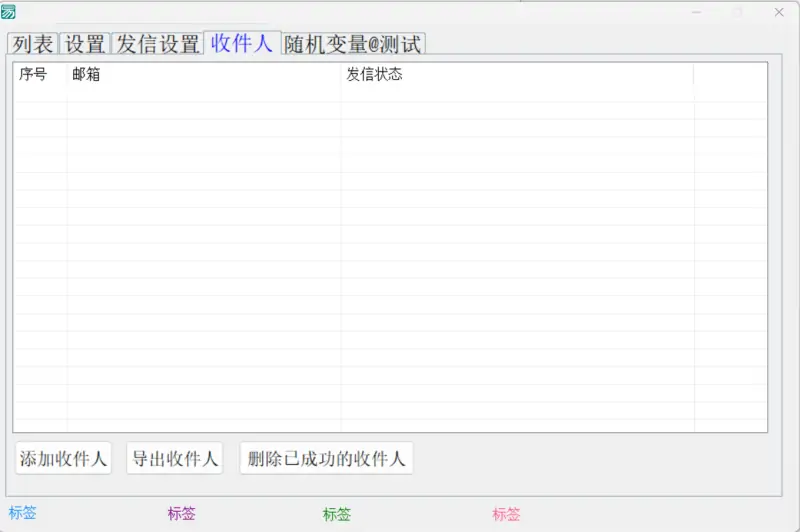Switch to the 列表 tab

pyautogui.click(x=32, y=45)
